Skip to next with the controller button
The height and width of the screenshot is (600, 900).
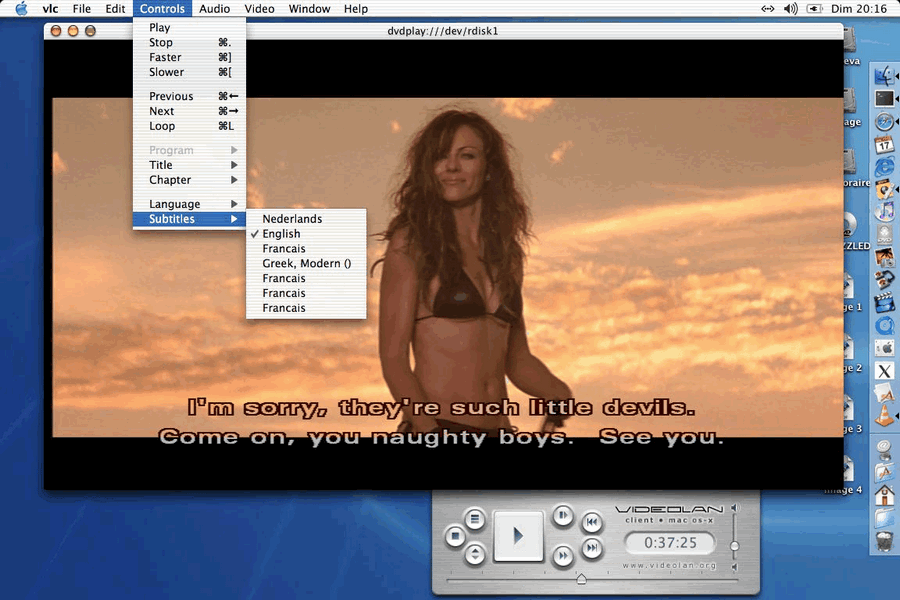(x=592, y=548)
